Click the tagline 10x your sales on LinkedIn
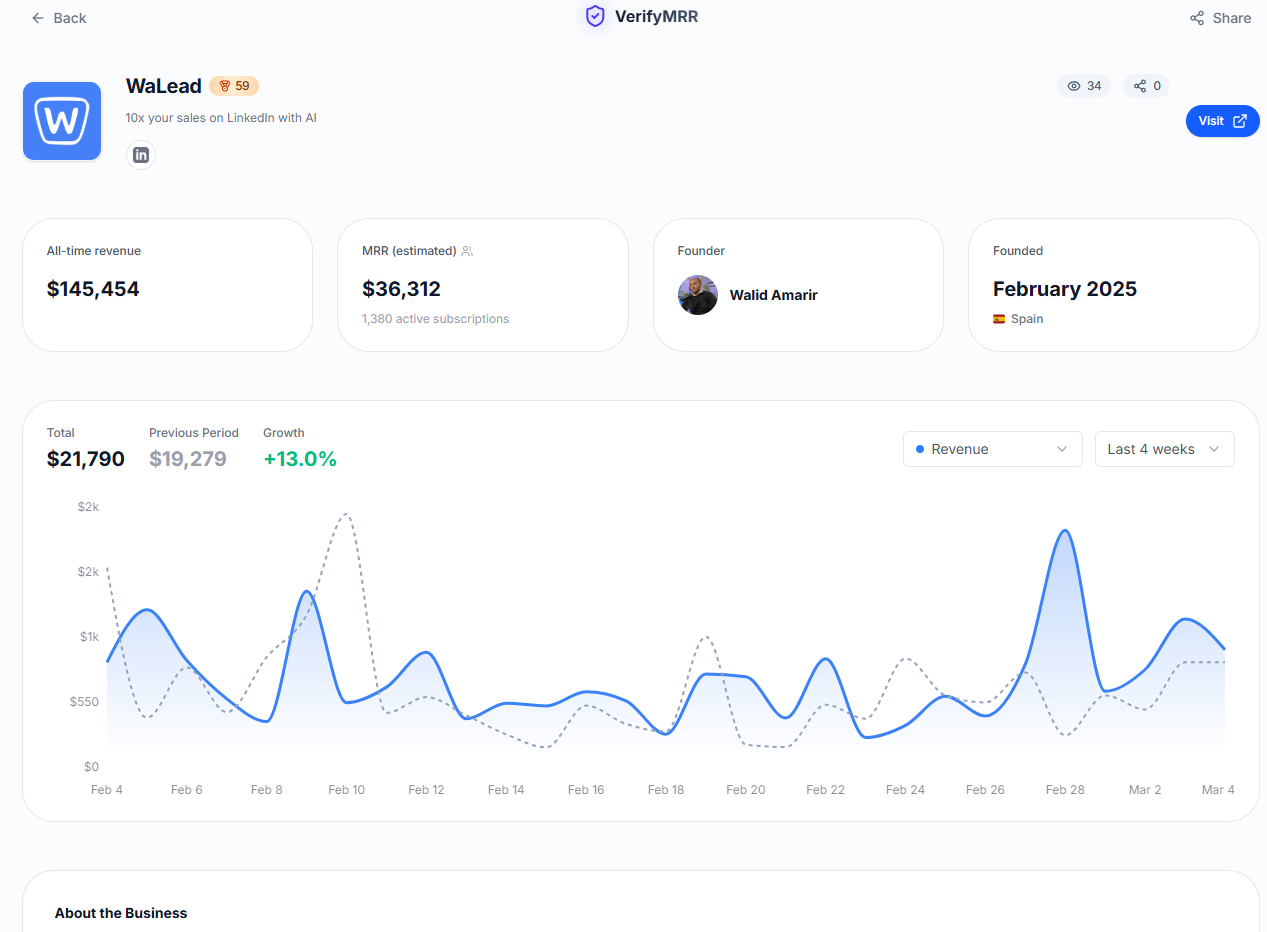This screenshot has height=932, width=1267. [x=221, y=118]
